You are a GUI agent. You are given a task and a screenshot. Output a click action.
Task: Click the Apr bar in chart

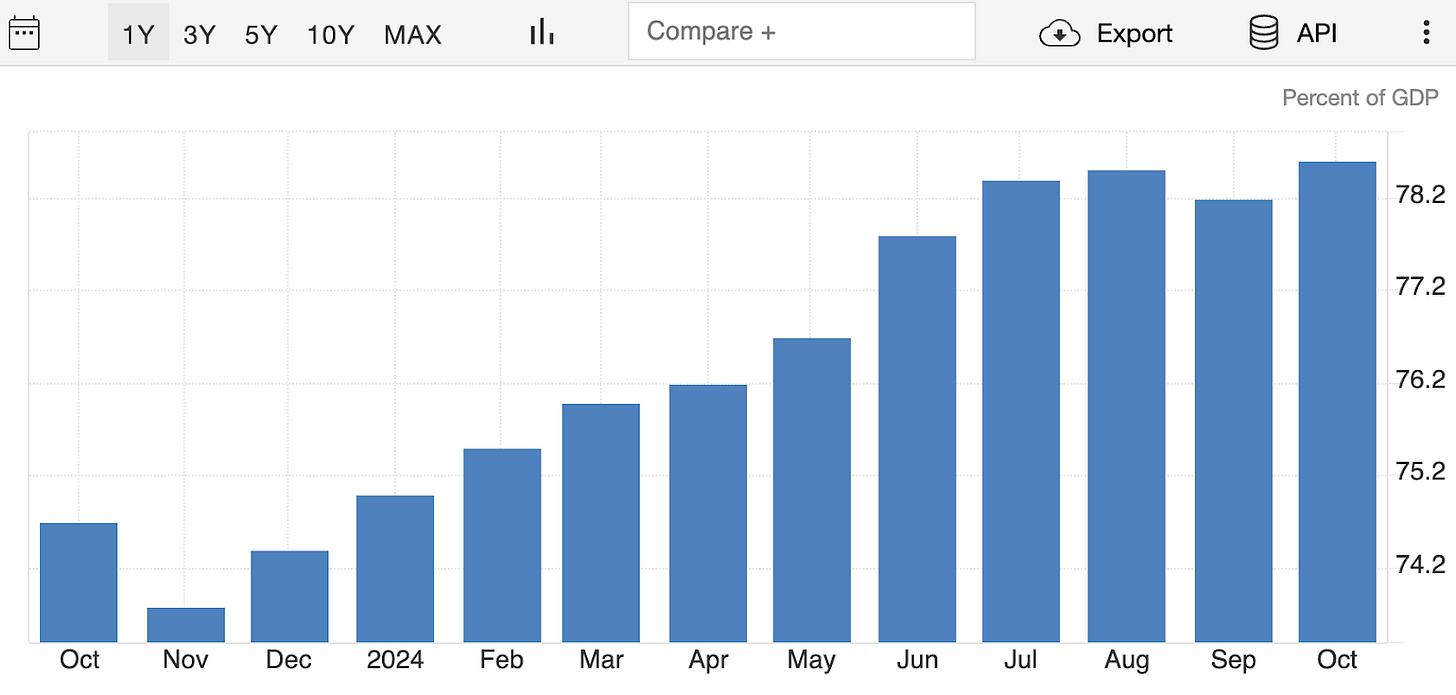708,513
